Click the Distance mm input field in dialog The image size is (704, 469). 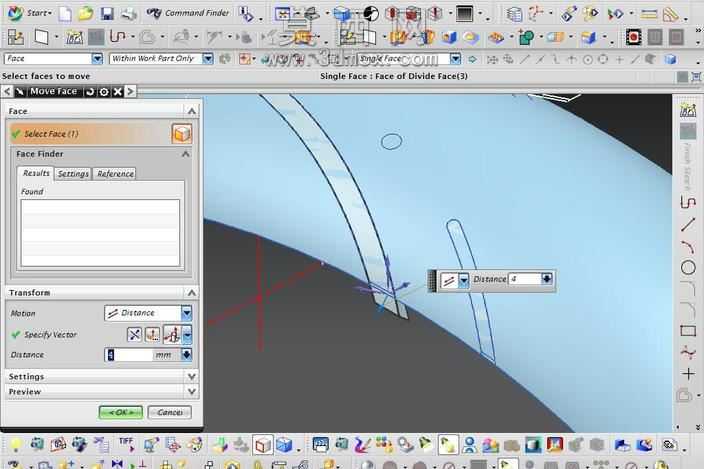[x=129, y=355]
